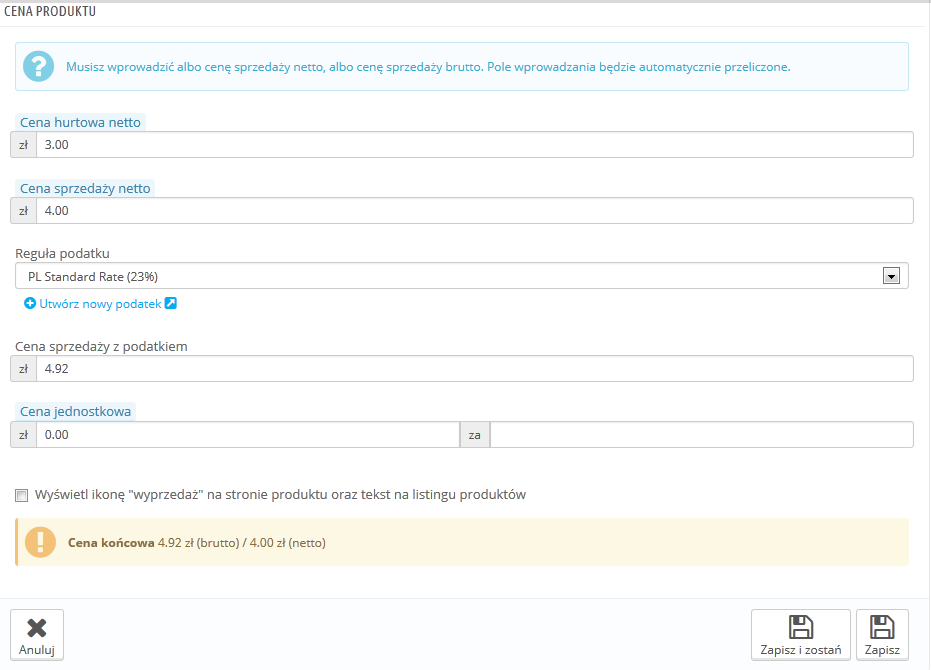Enable the "wyprzedaż" icon checkbox
The image size is (931, 670).
click(22, 495)
